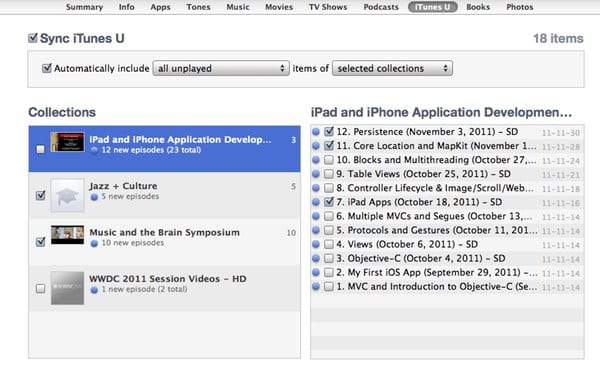
Task: Select the iTunes U tab
Action: (x=432, y=7)
